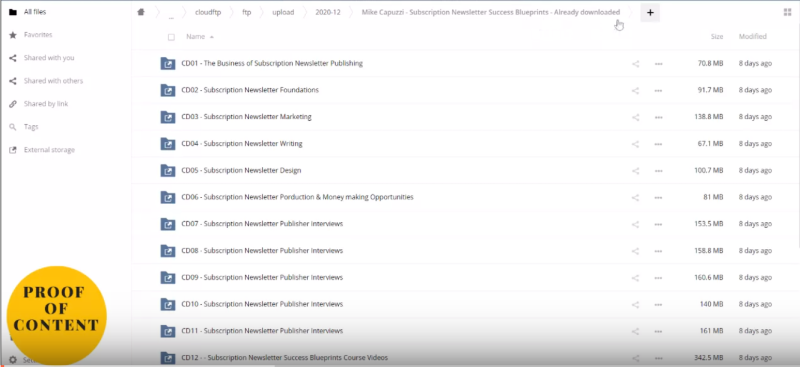
Task: Open CD01 - The Business of Subscription folder
Action: coord(272,63)
